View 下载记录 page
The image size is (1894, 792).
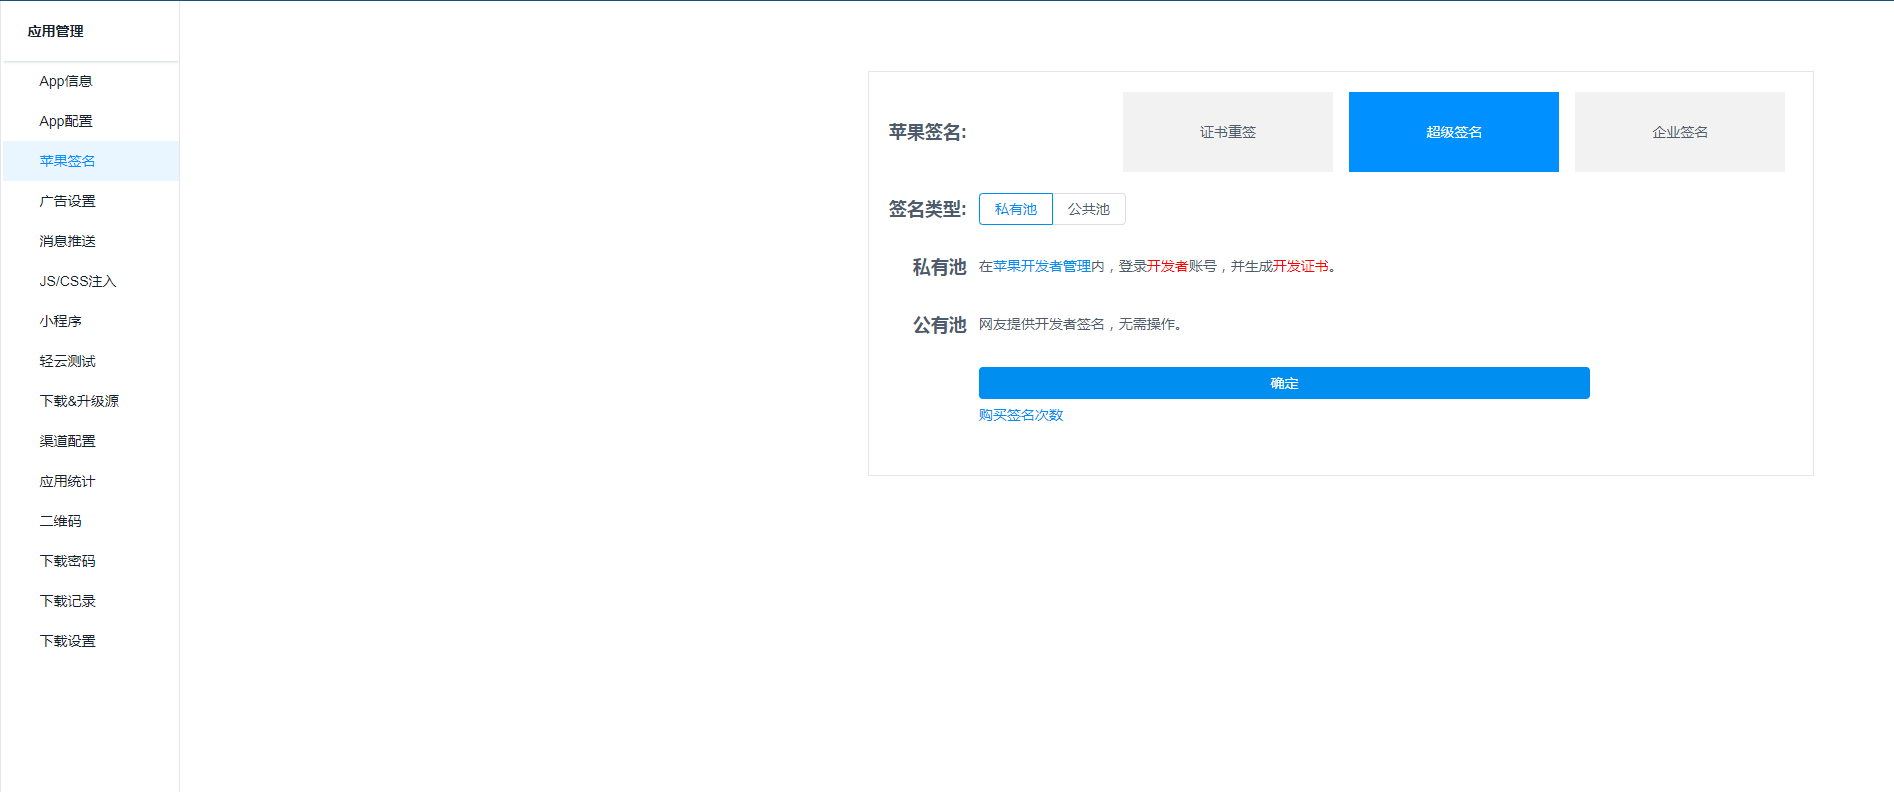click(90, 601)
